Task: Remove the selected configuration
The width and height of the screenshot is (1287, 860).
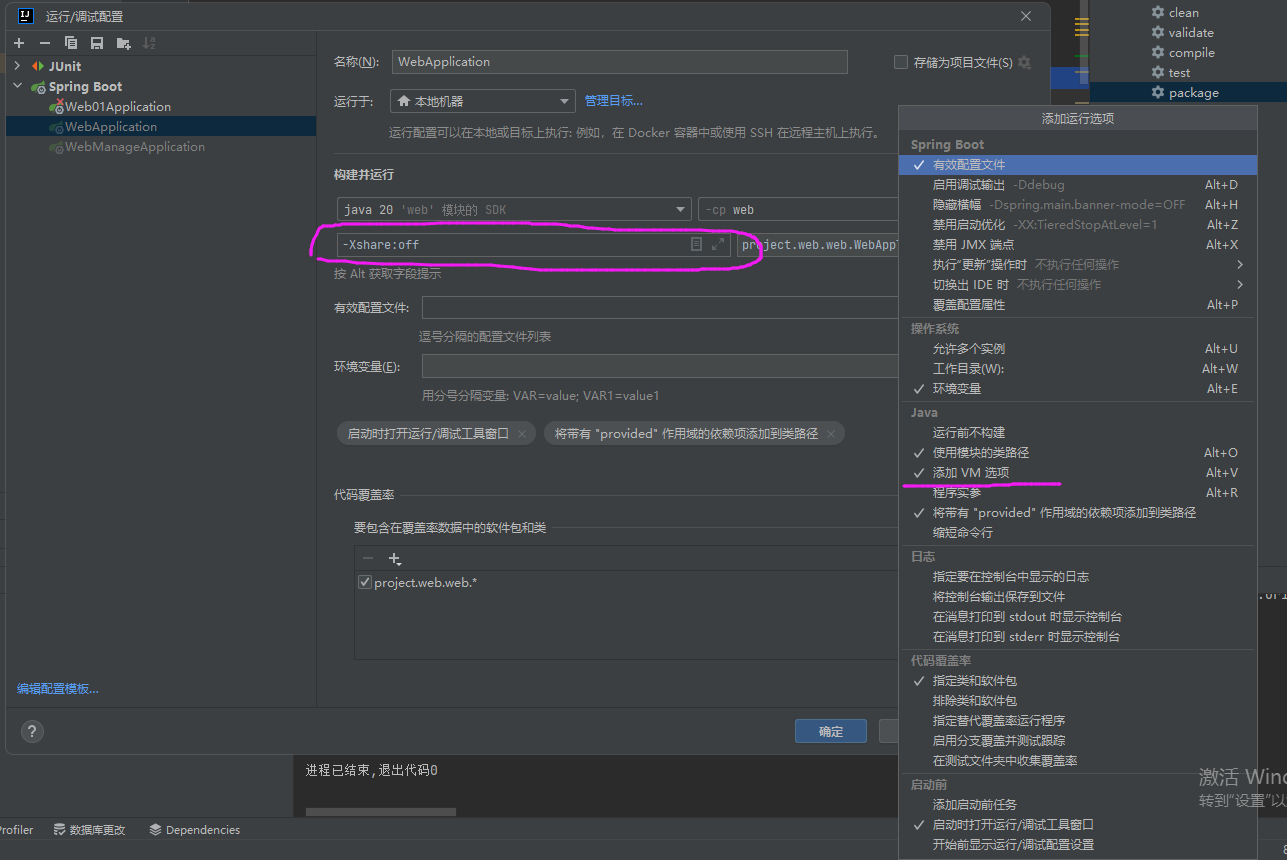Action: 44,43
